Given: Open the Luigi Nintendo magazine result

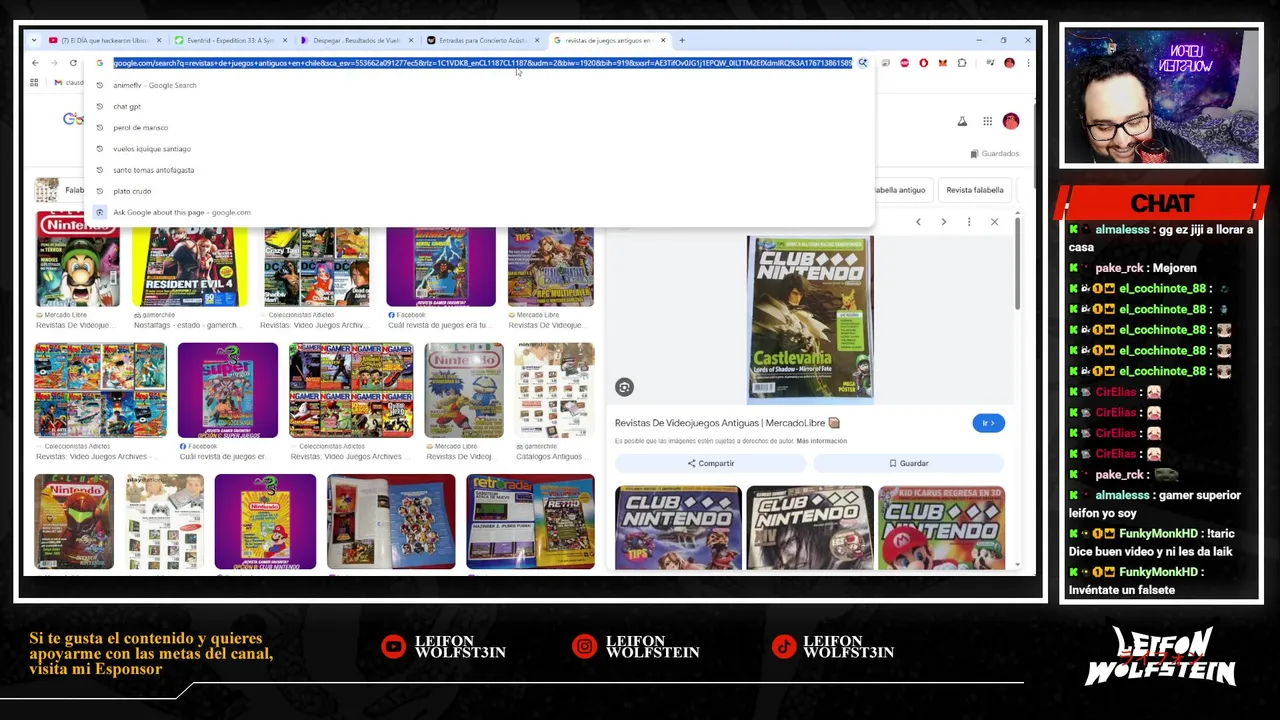Looking at the screenshot, I should tap(77, 259).
